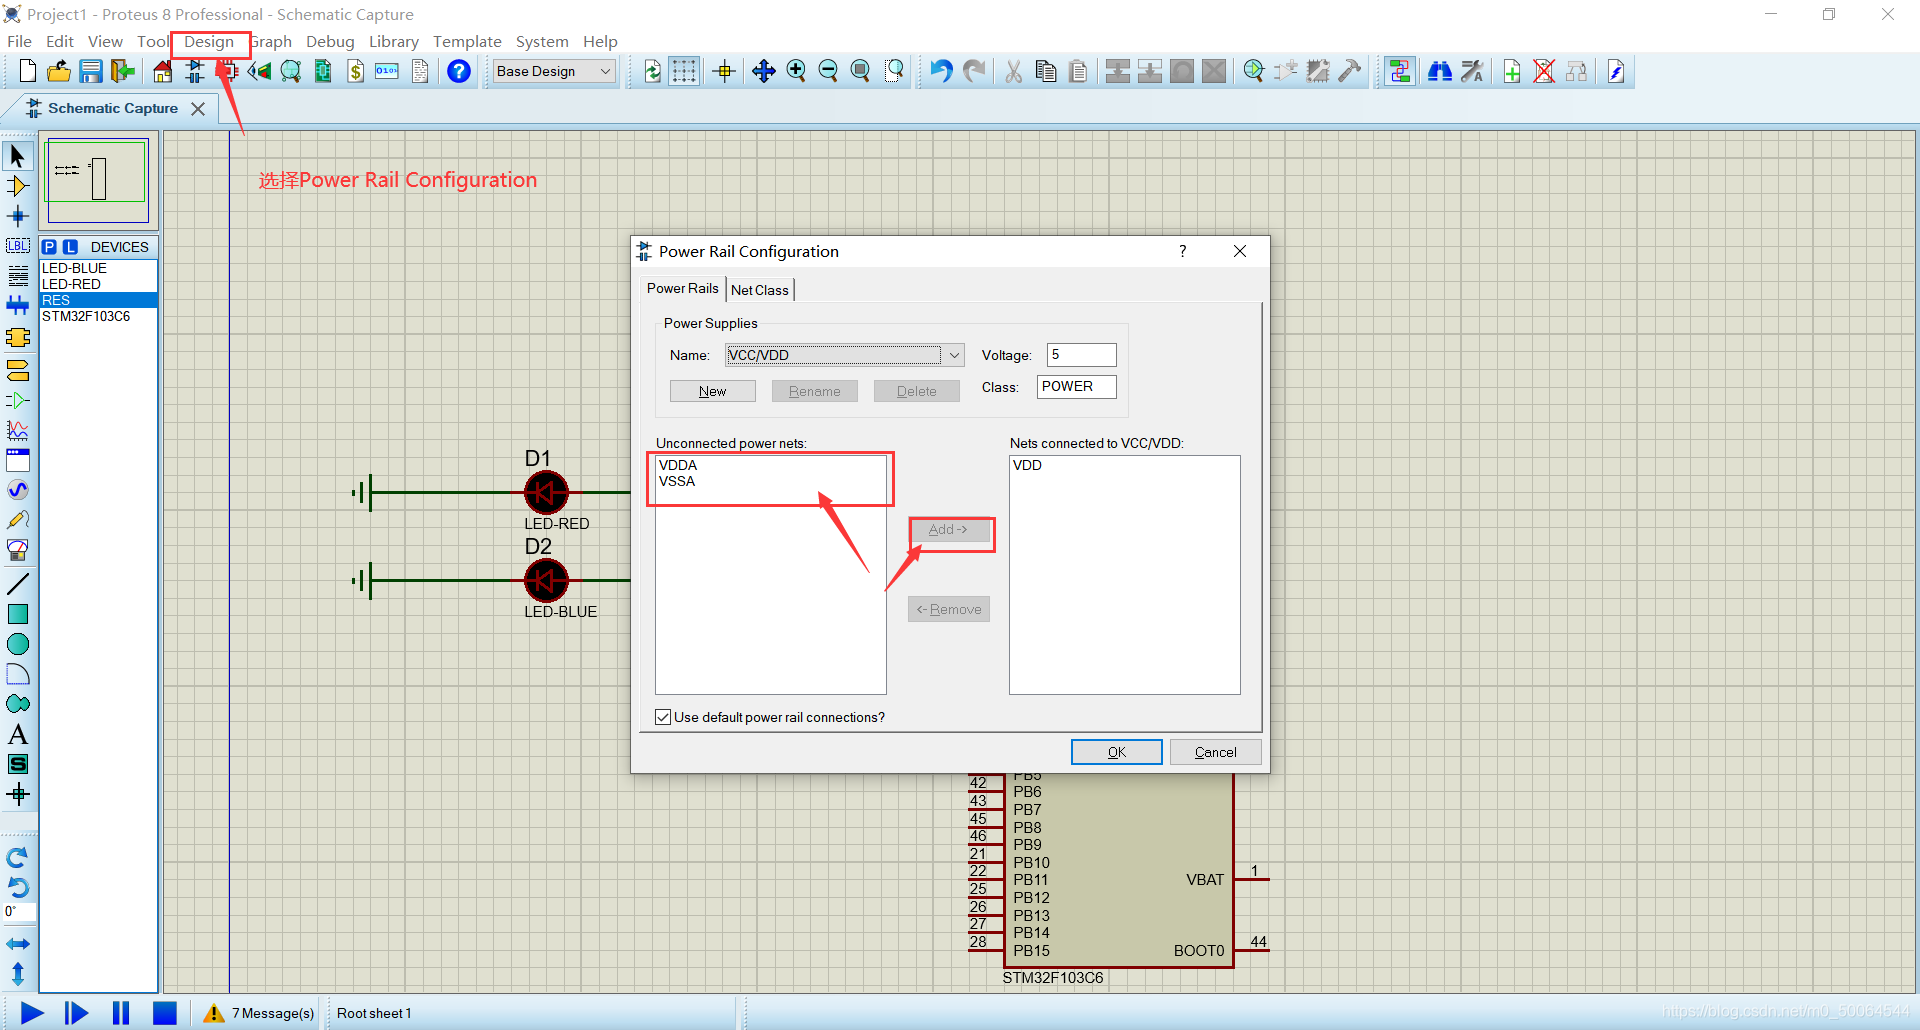Click the Undo arrow in toolbar
The width and height of the screenshot is (1920, 1030).
[941, 71]
